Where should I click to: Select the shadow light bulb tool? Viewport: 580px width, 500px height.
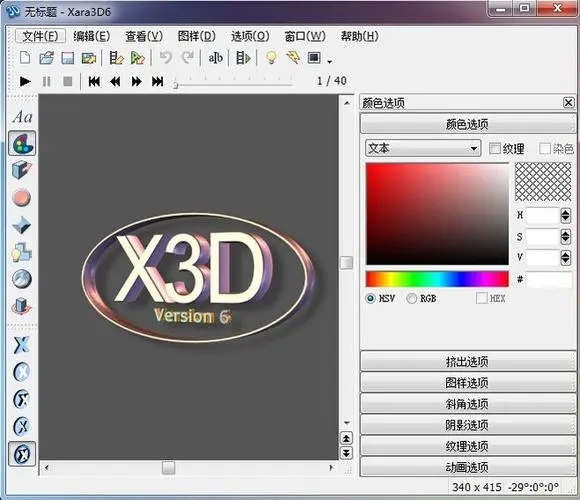(x=21, y=252)
